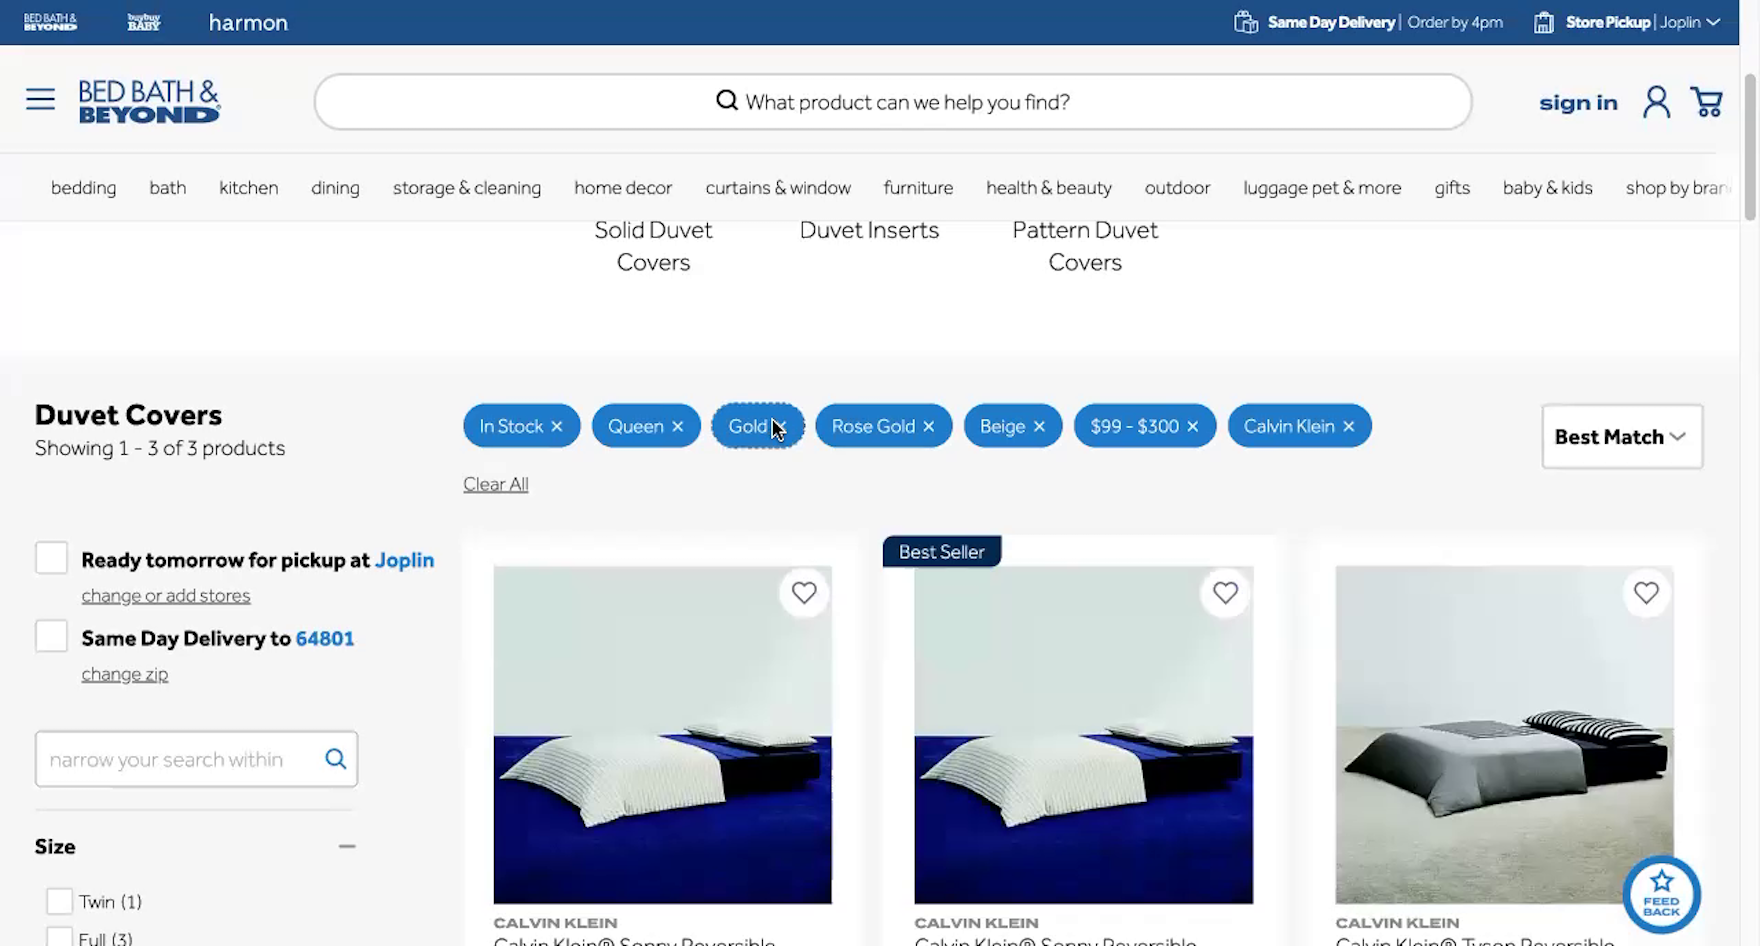Remove the Queen filter chip
This screenshot has height=946, width=1760.
tap(678, 426)
